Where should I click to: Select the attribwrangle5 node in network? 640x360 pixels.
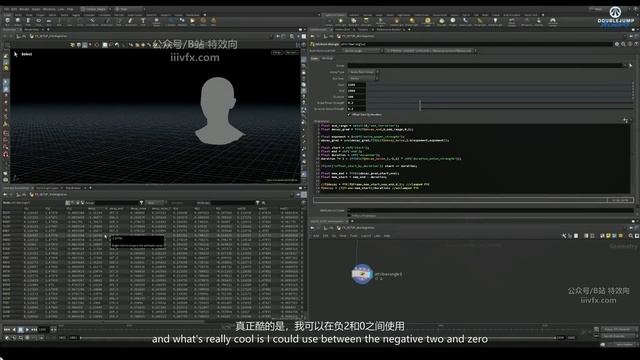pos(362,274)
